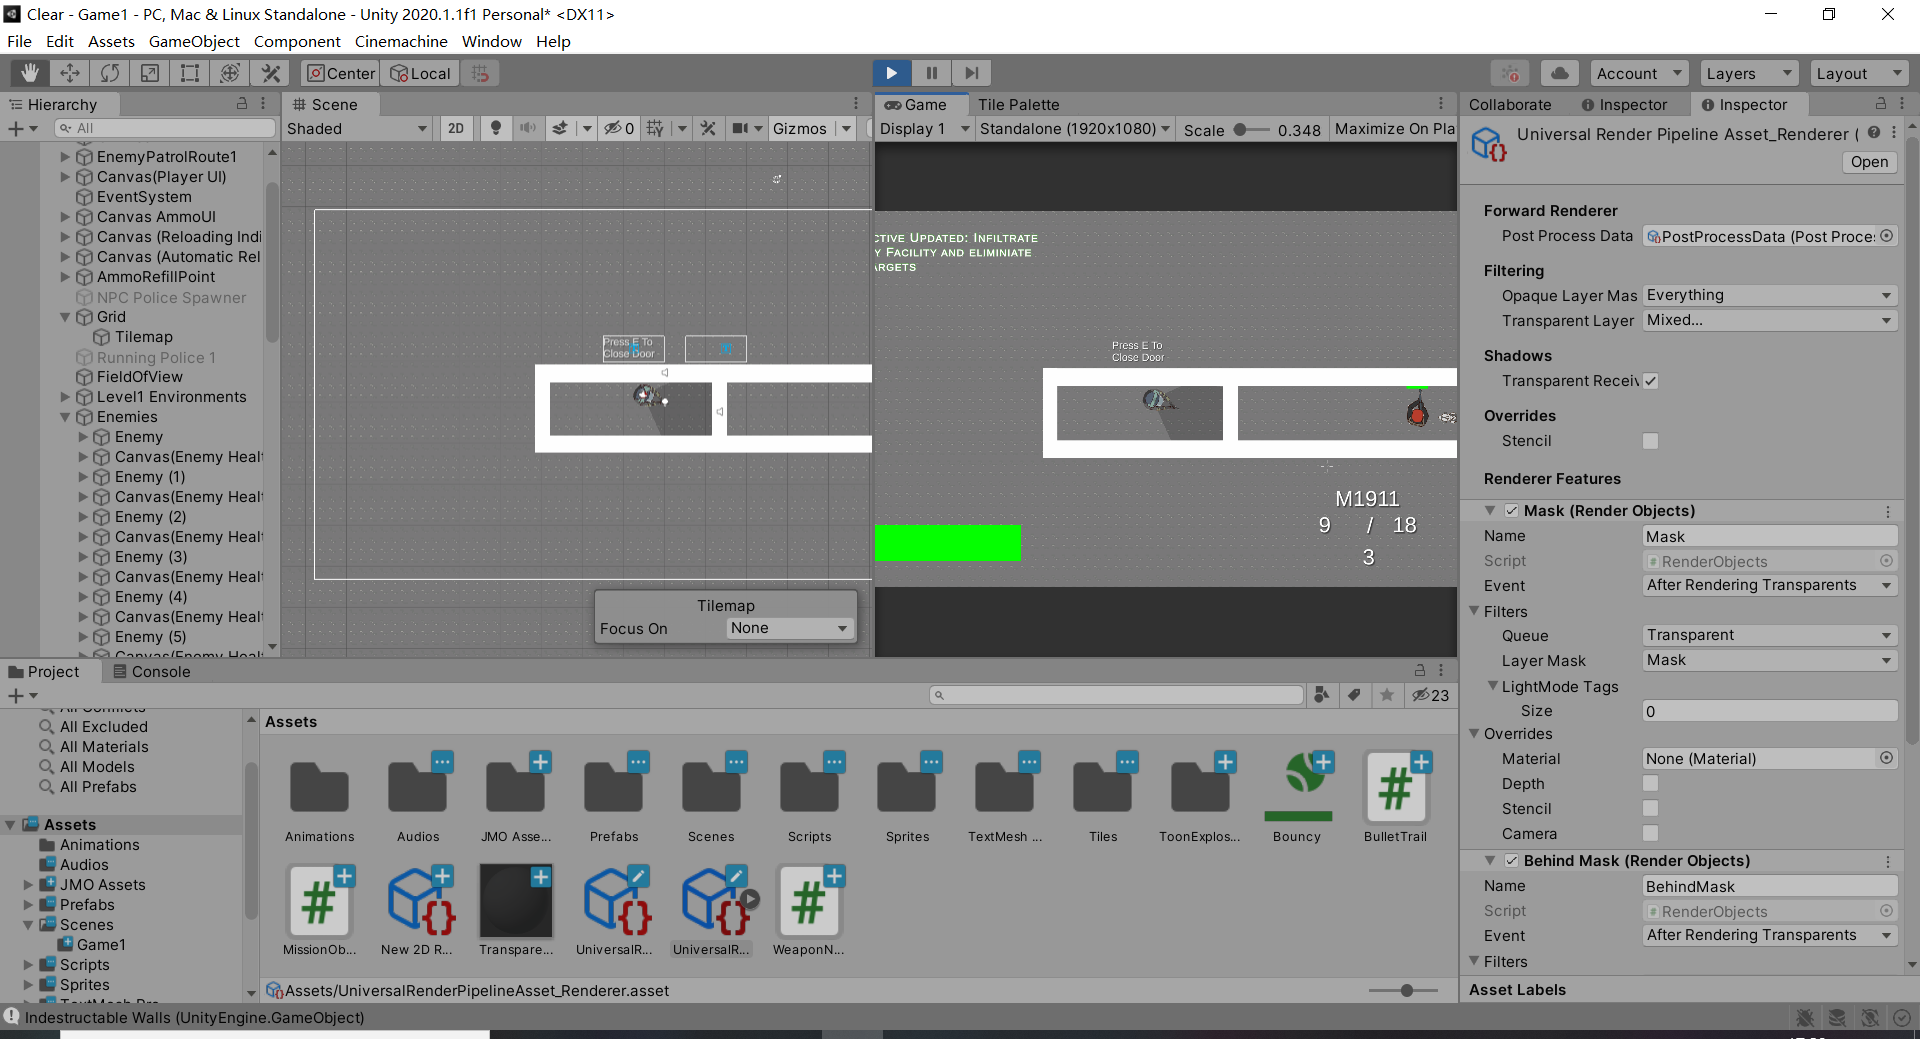Toggle scene audio speaker icon

click(x=528, y=128)
